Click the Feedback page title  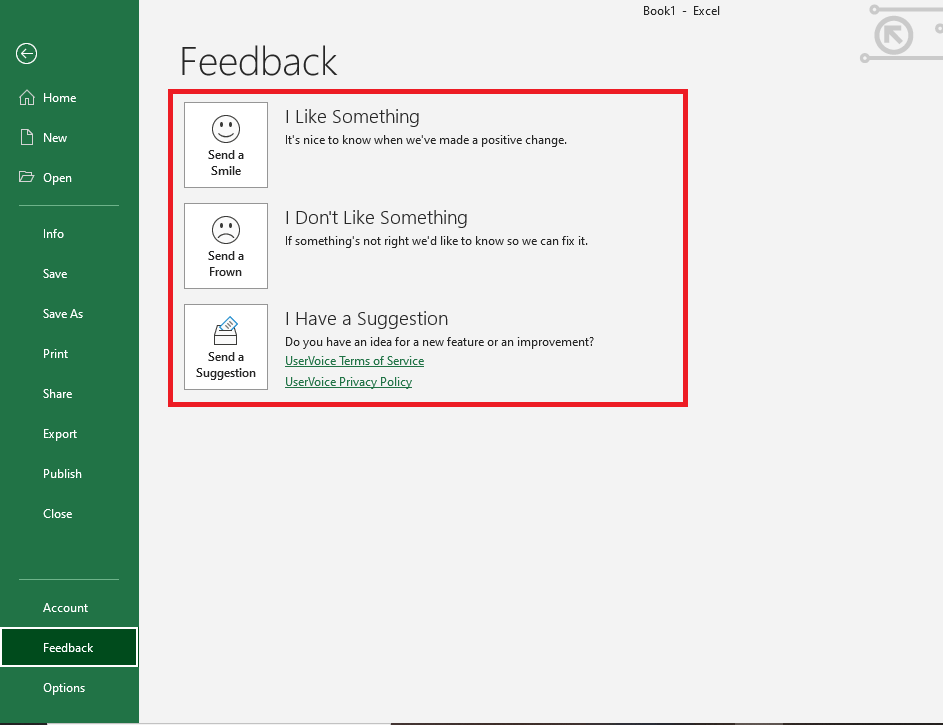point(259,61)
